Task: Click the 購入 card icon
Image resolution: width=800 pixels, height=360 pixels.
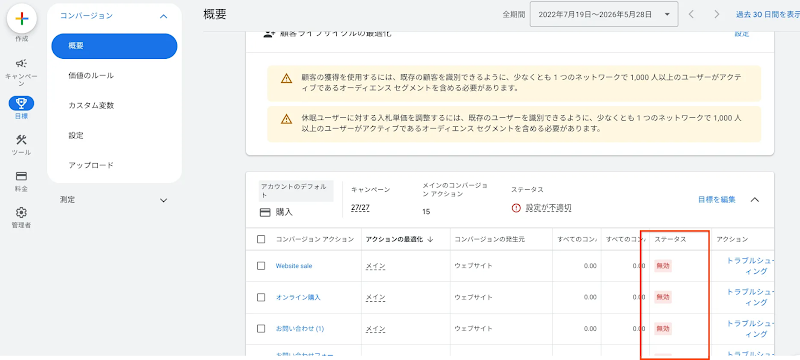Action: pyautogui.click(x=265, y=213)
